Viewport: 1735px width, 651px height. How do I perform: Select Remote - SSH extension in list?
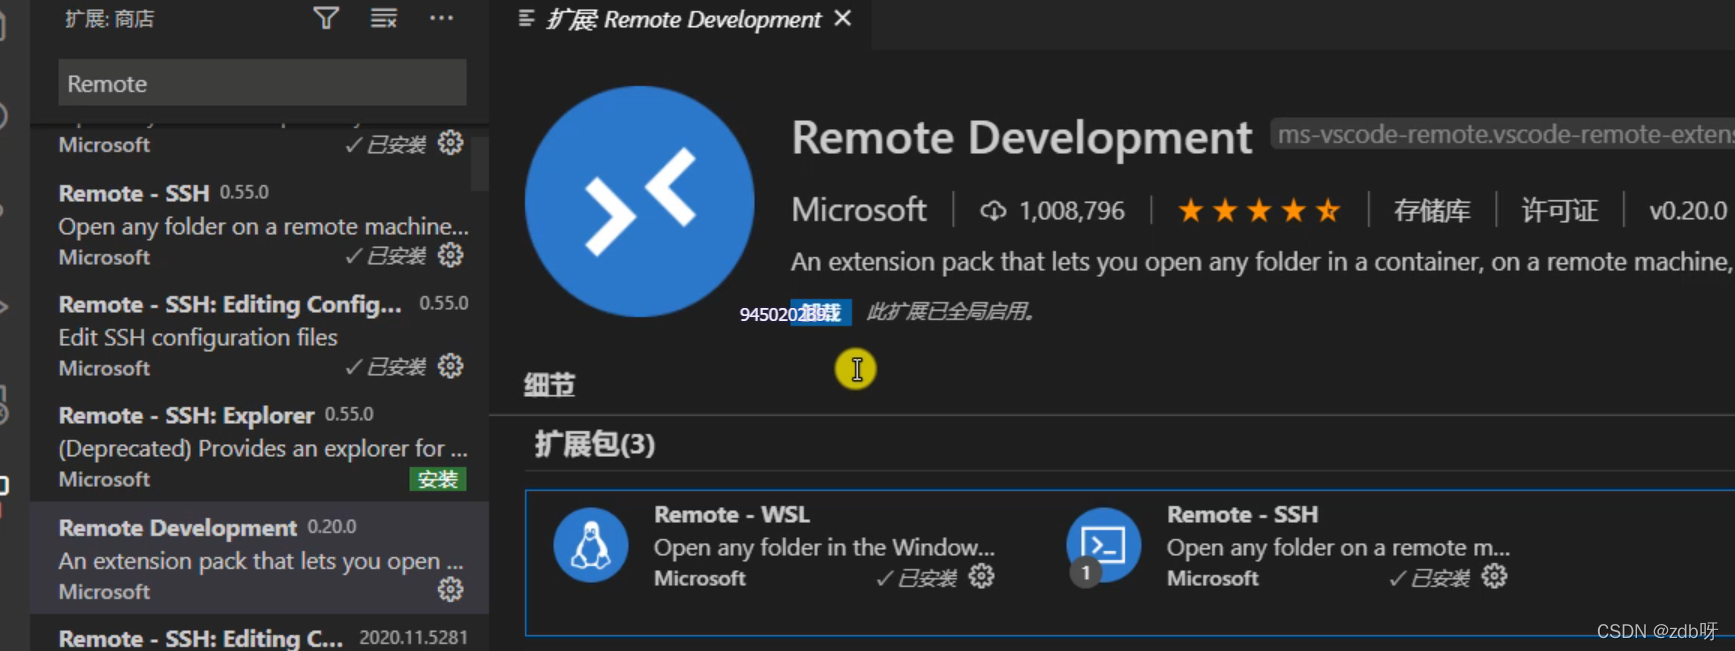tap(259, 225)
